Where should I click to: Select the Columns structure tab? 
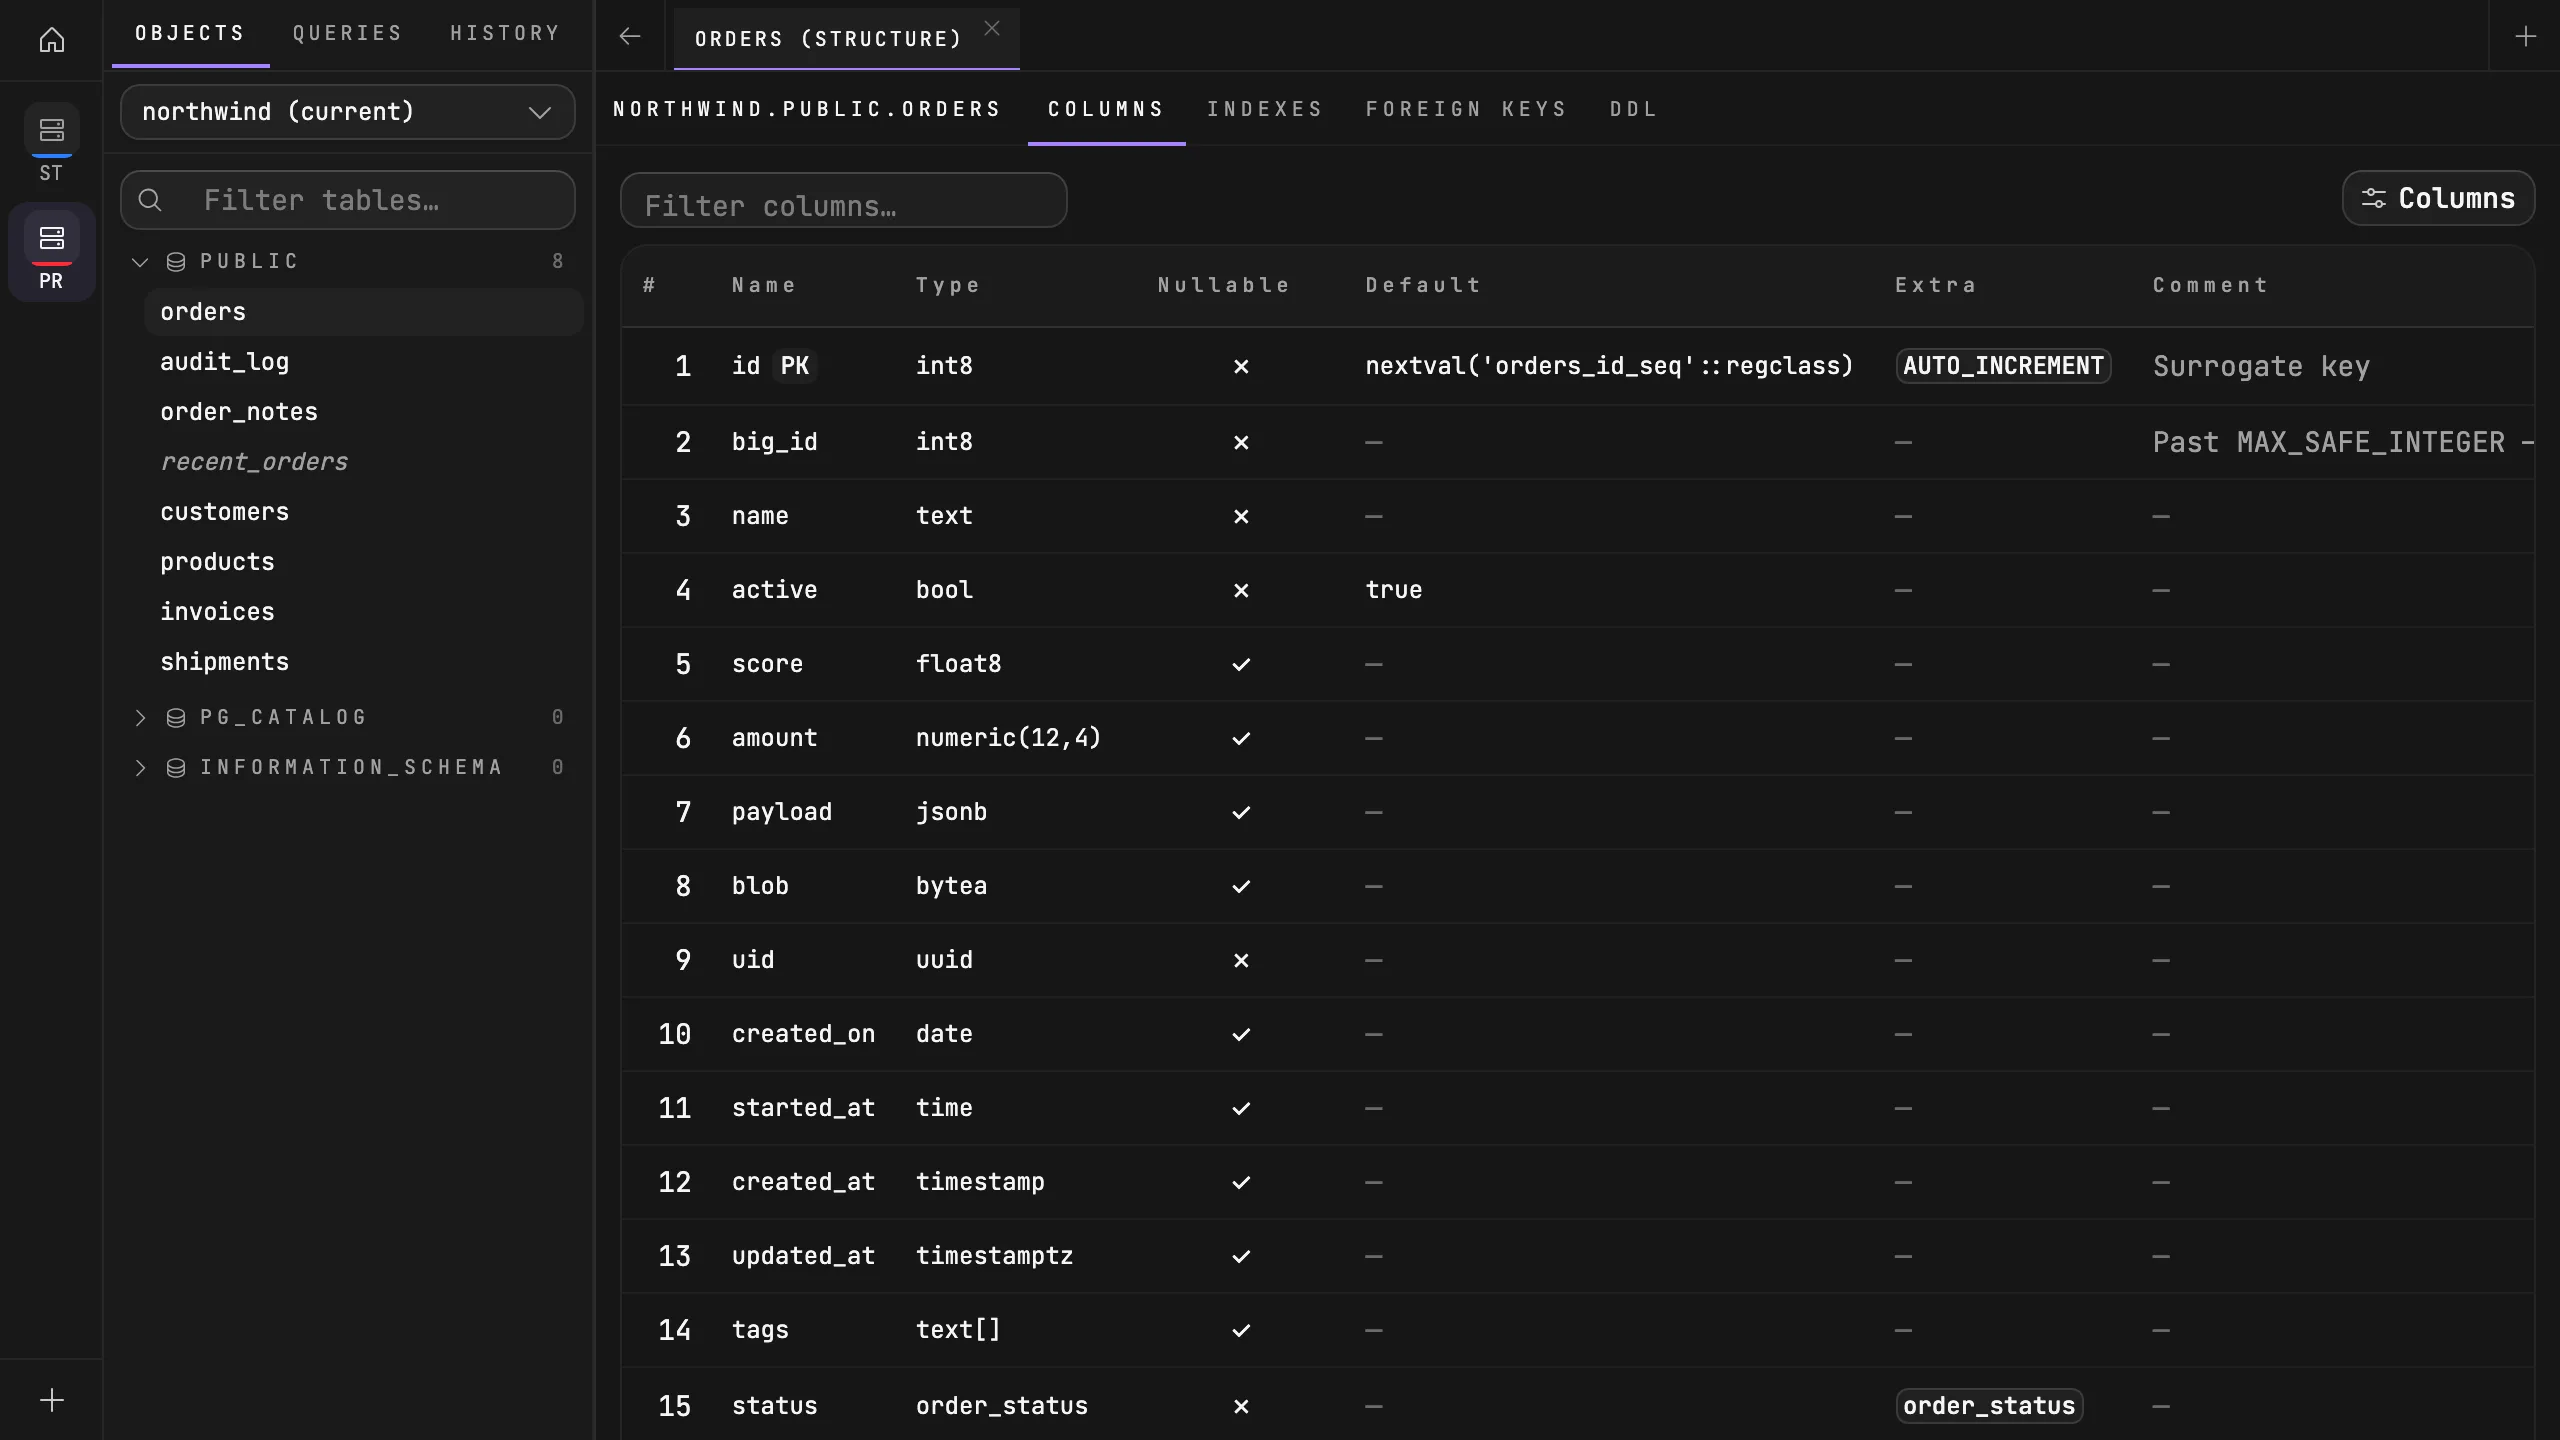point(1106,109)
